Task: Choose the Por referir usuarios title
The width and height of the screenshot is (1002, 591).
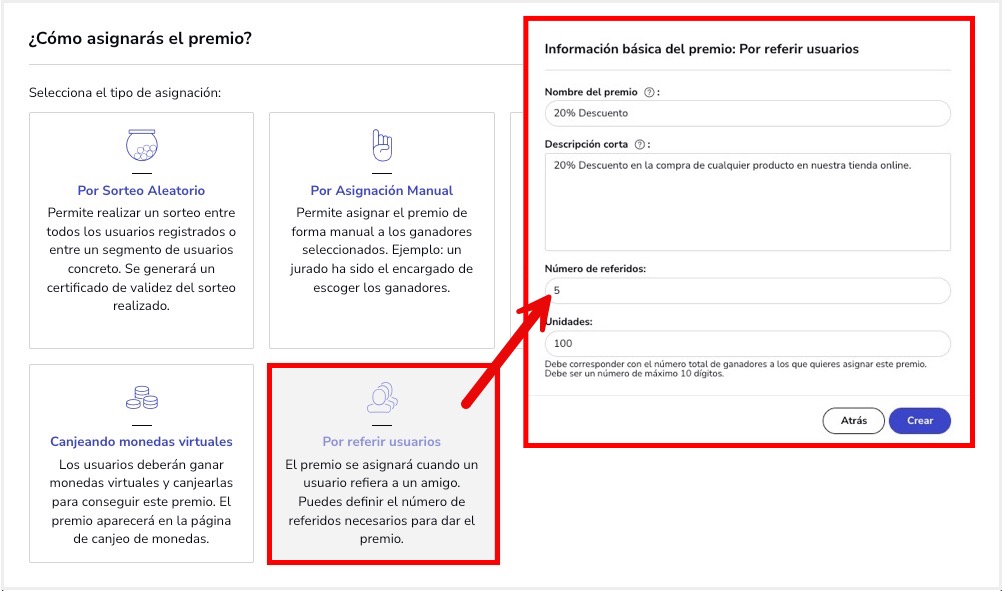Action: [381, 441]
